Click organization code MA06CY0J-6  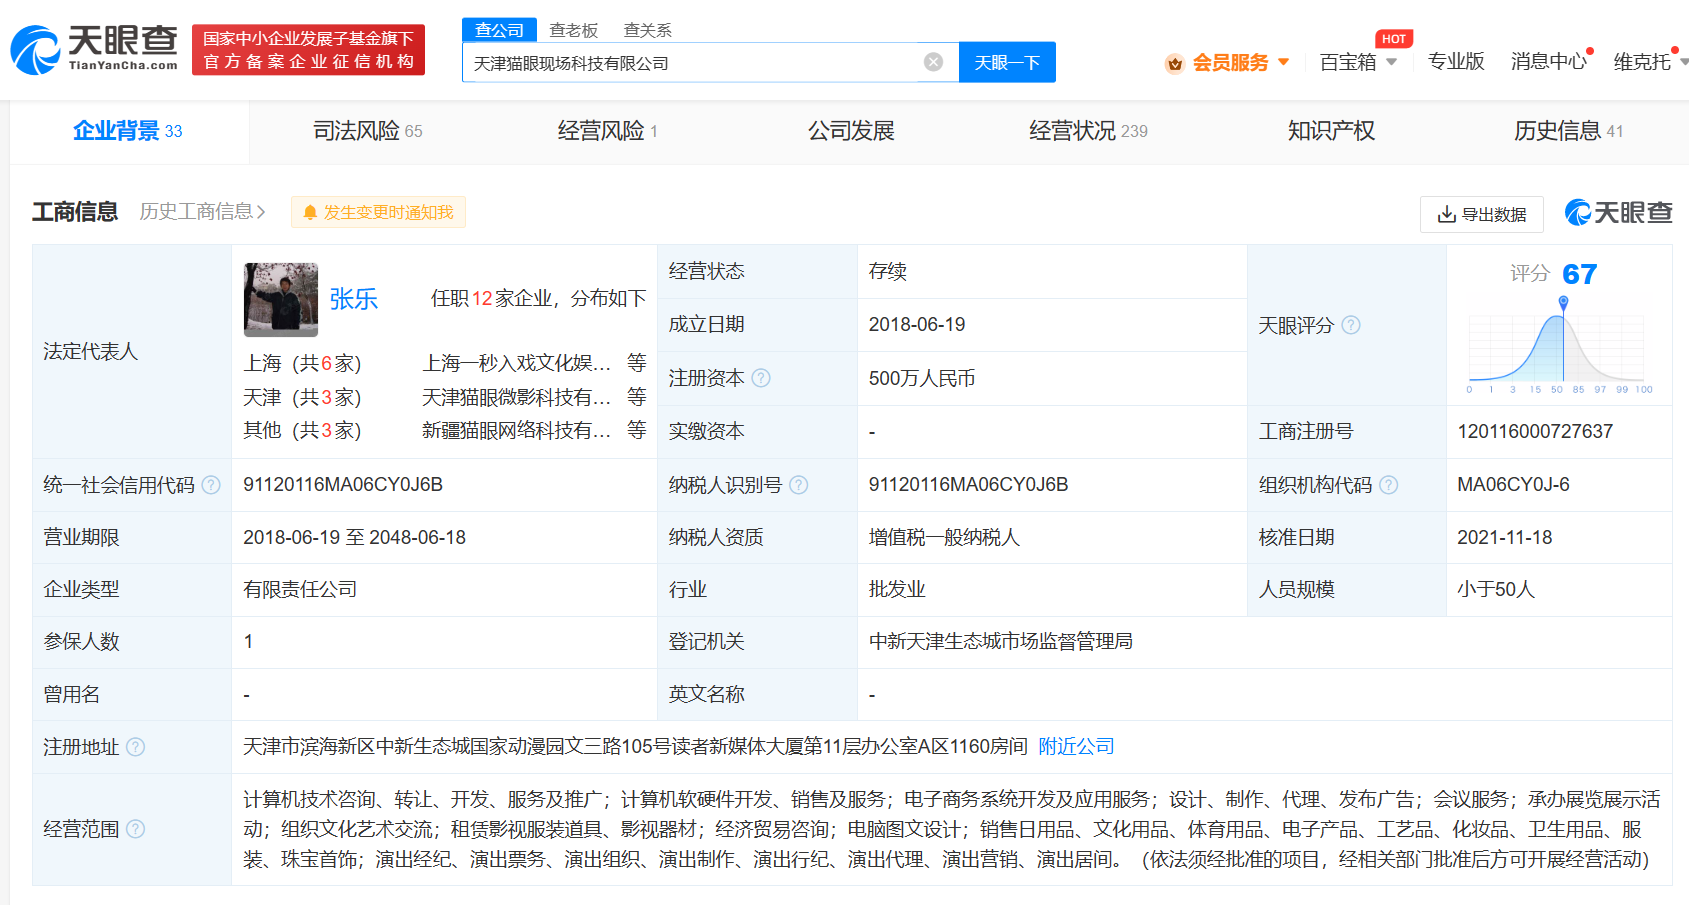click(x=1513, y=484)
